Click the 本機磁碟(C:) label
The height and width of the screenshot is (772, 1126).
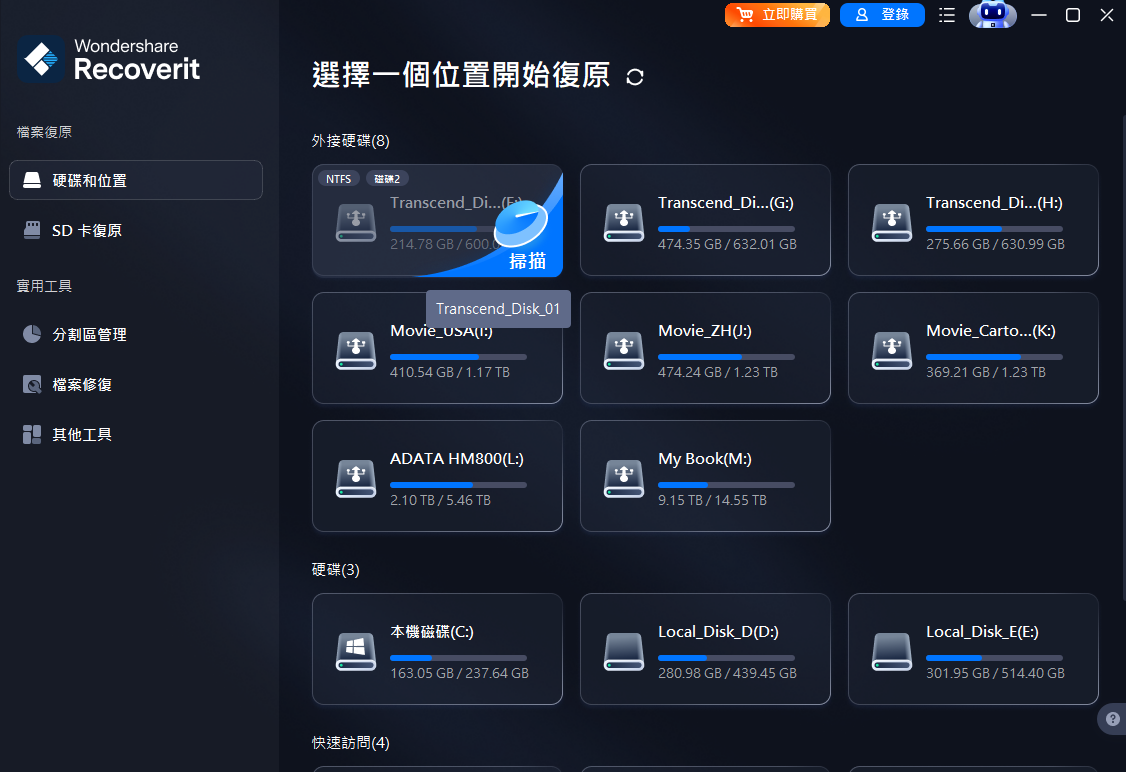pyautogui.click(x=432, y=632)
